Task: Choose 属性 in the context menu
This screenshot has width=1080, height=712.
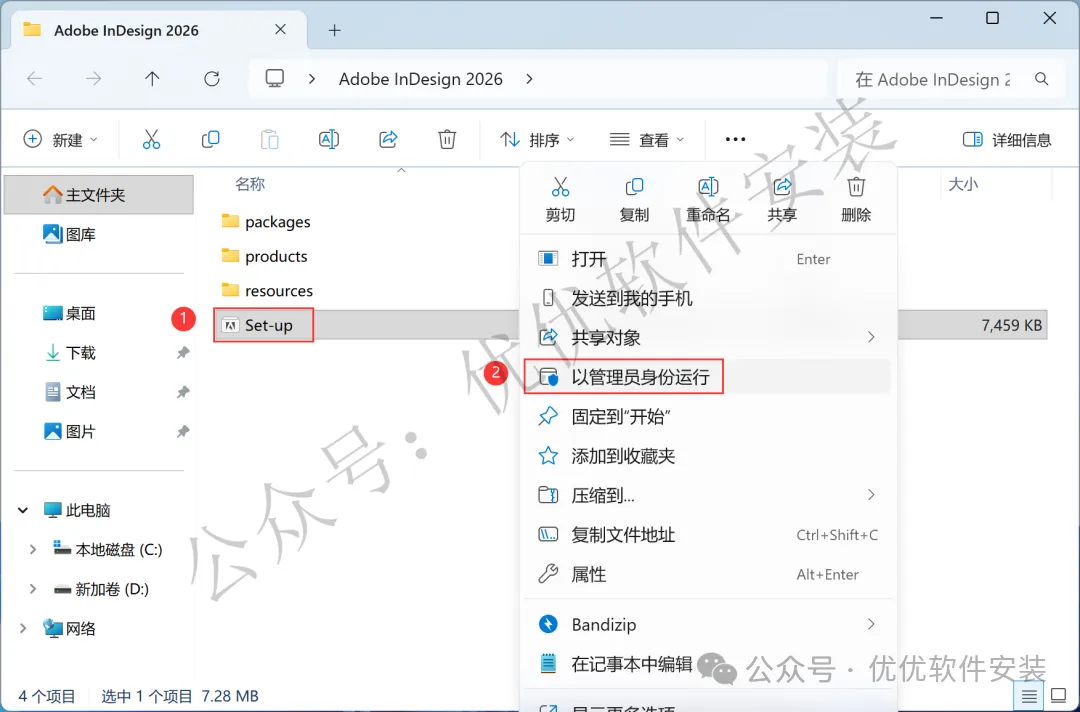Action: [707, 574]
